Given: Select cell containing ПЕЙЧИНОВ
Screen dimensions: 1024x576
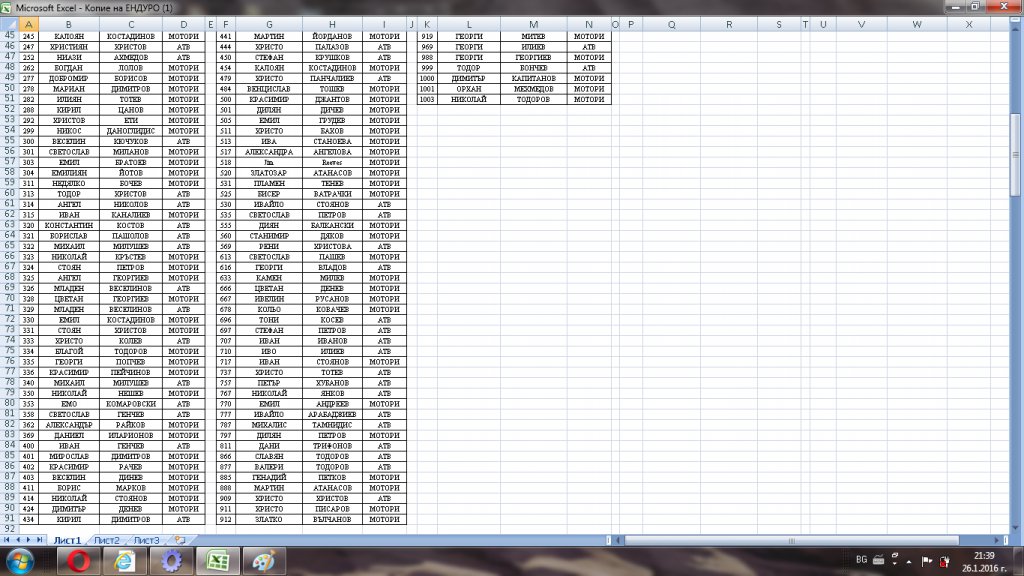Looking at the screenshot, I should point(131,372).
